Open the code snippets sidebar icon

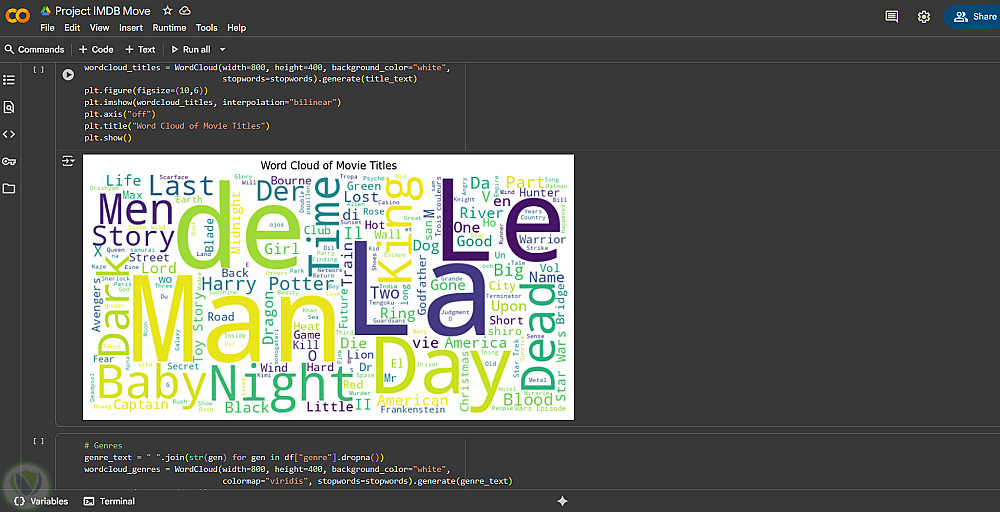(x=8, y=135)
